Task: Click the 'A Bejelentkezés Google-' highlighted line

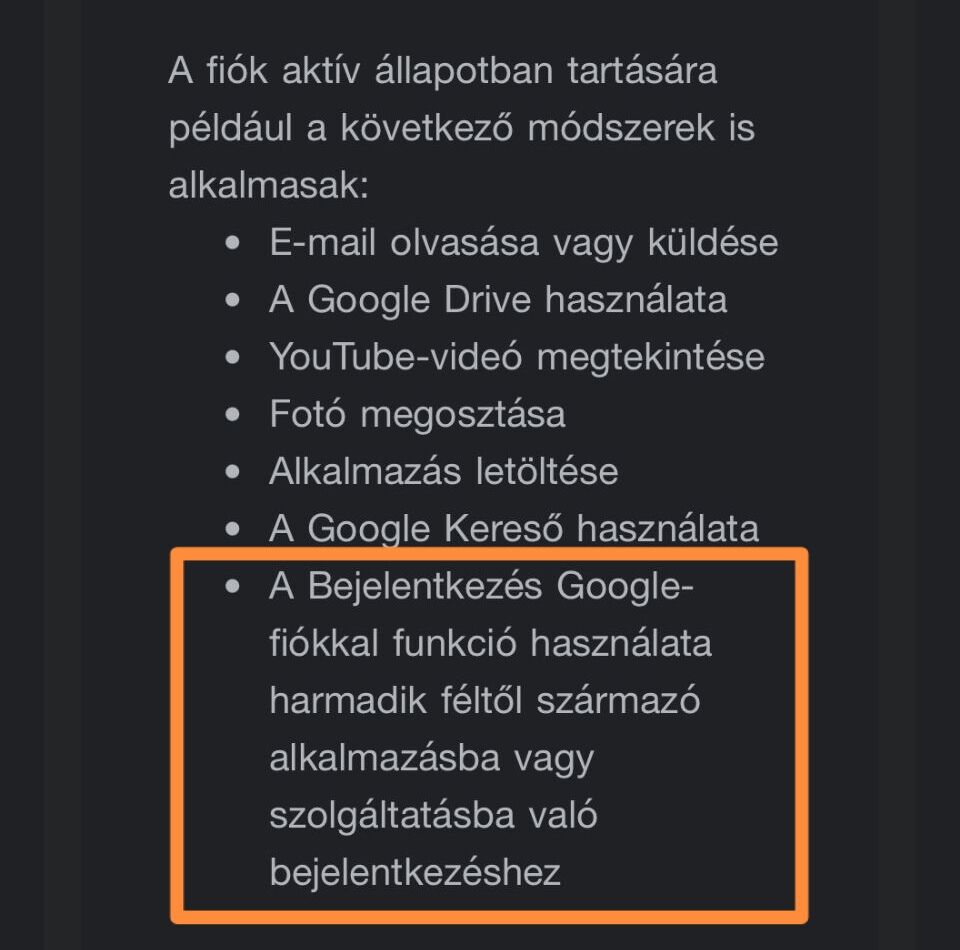Action: tap(481, 586)
